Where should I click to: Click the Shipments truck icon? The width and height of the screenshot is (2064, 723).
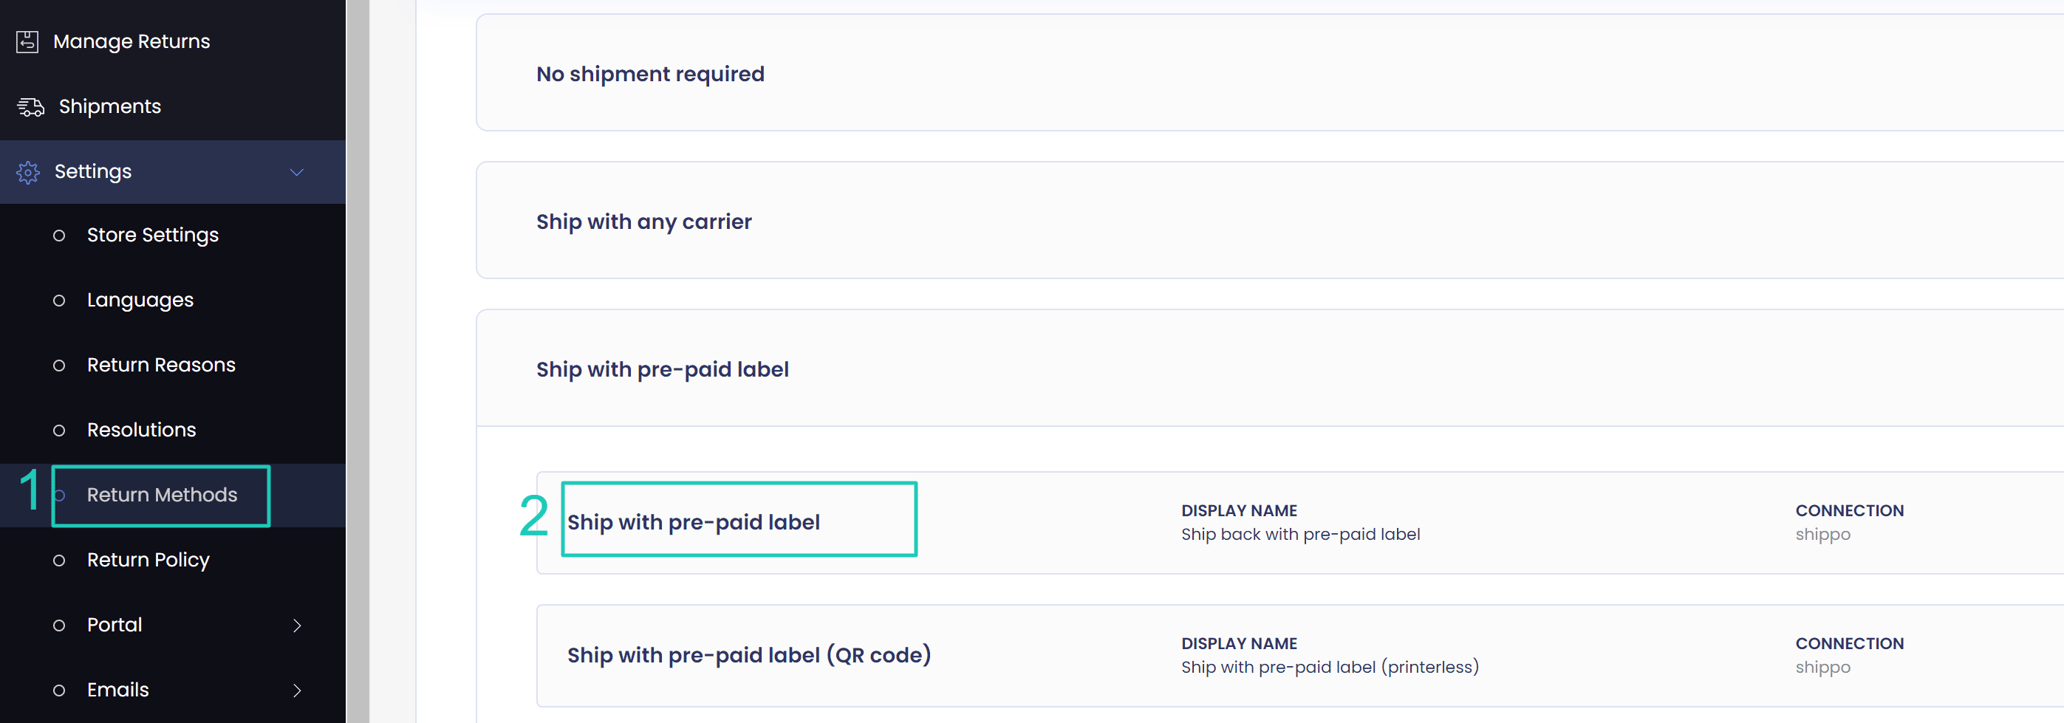pyautogui.click(x=30, y=106)
